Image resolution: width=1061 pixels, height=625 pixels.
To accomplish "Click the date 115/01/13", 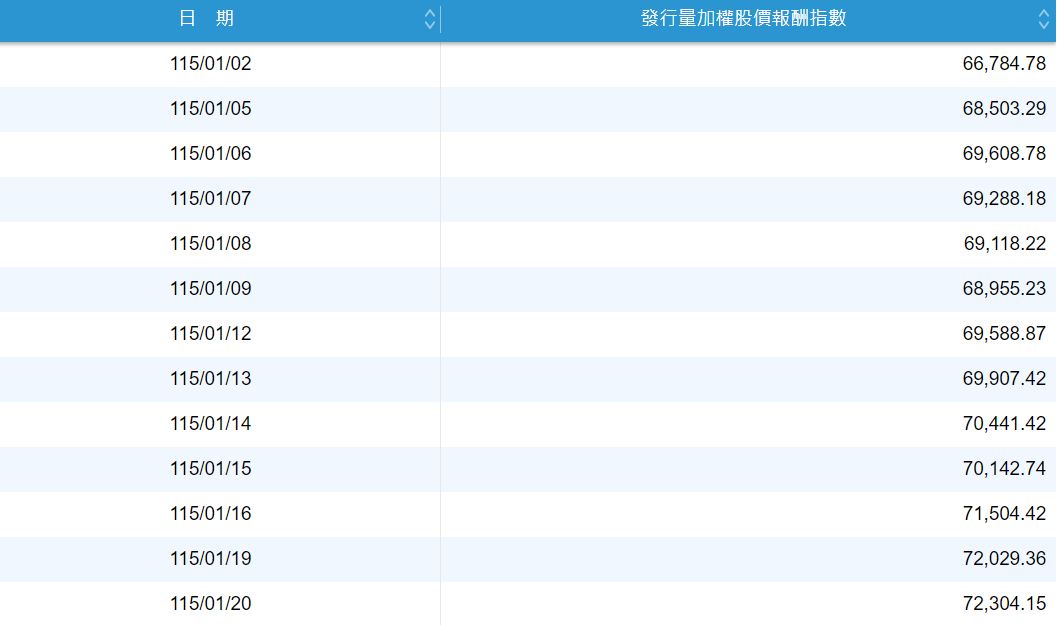I will click(x=211, y=379).
